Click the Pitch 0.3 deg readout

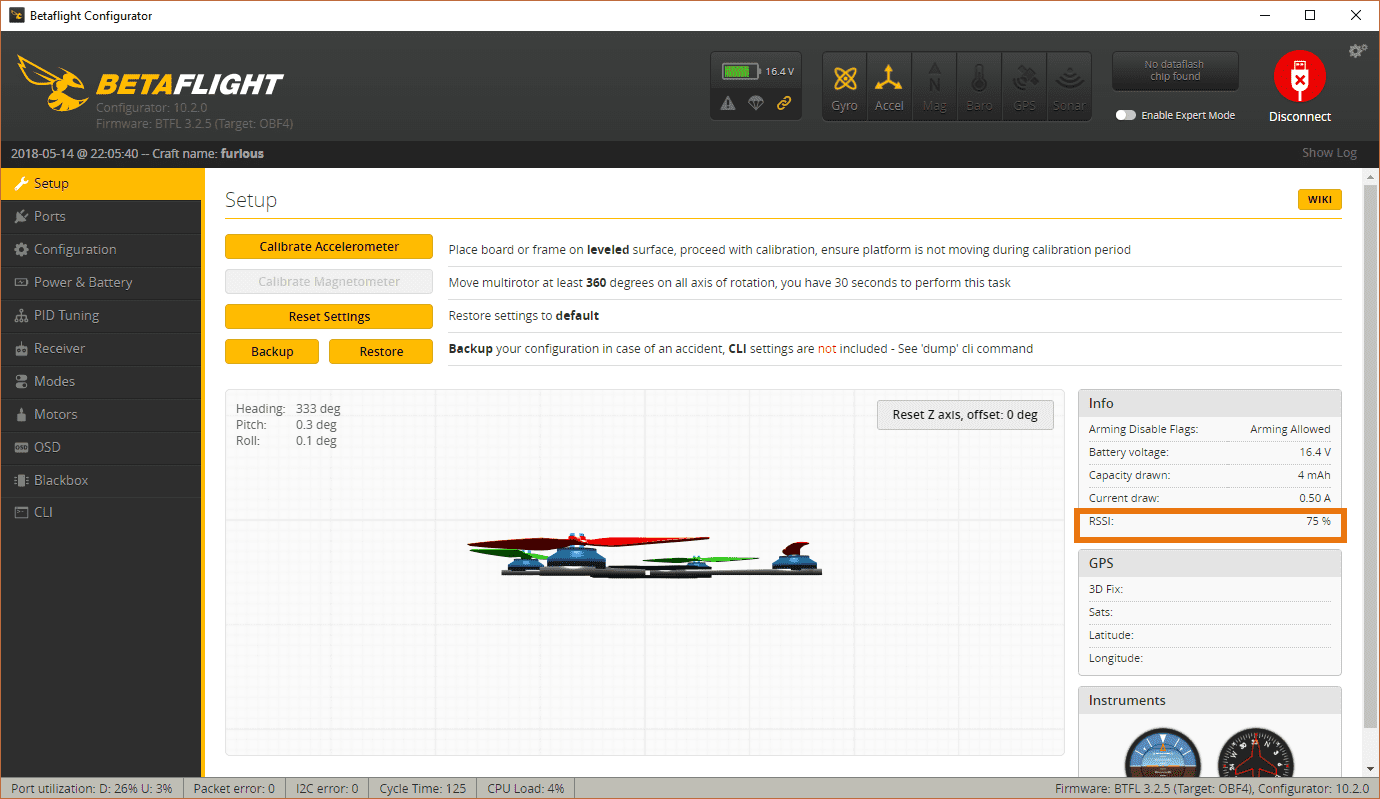point(286,425)
